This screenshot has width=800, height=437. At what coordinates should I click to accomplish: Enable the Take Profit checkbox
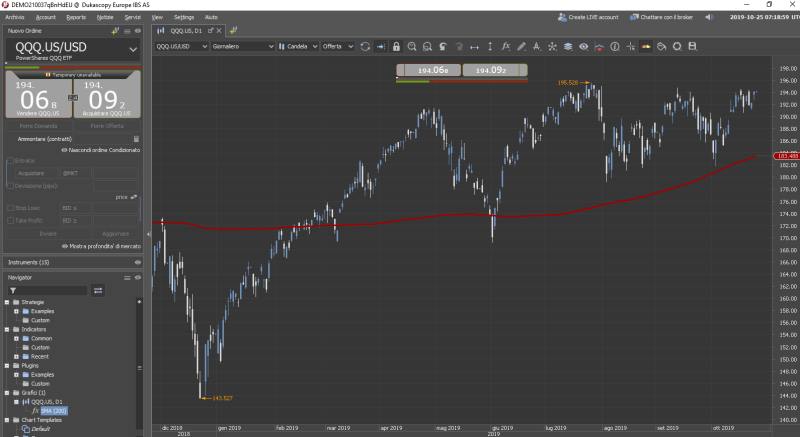[10, 219]
